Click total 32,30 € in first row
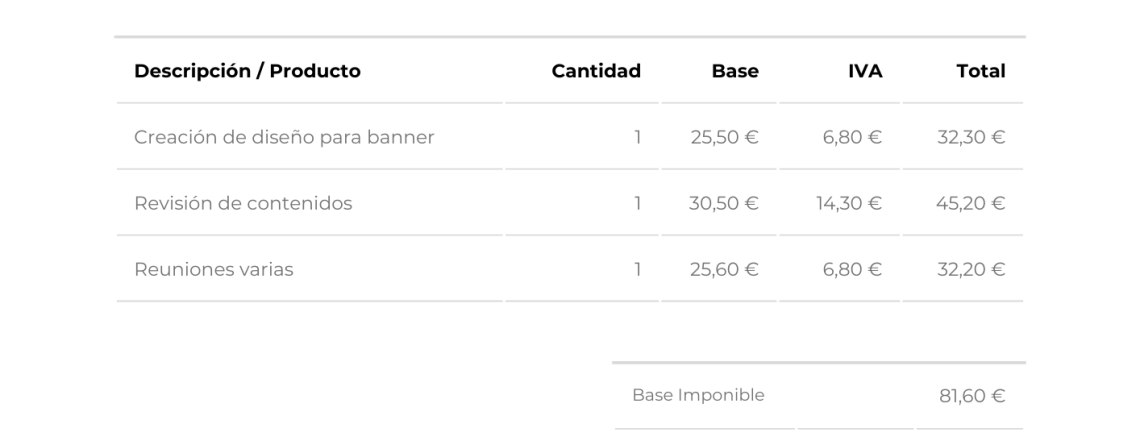This screenshot has height=445, width=1140. [x=971, y=137]
